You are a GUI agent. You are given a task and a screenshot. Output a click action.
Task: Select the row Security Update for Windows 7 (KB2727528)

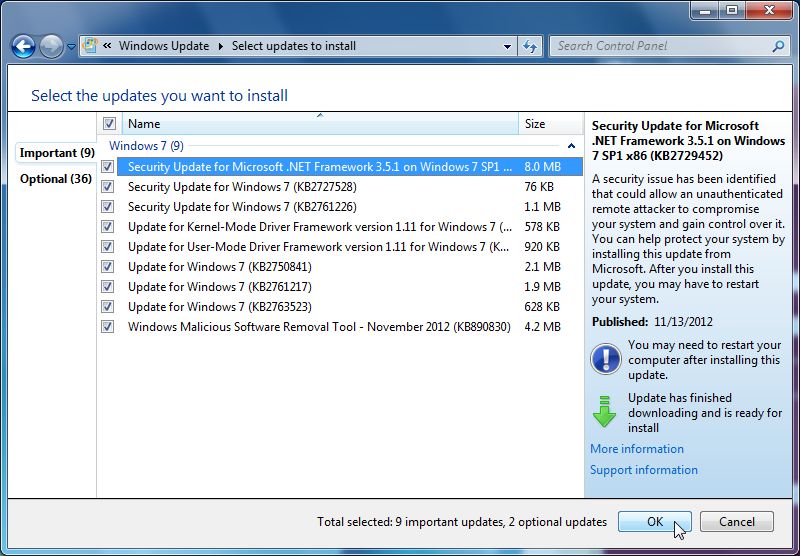click(x=349, y=187)
